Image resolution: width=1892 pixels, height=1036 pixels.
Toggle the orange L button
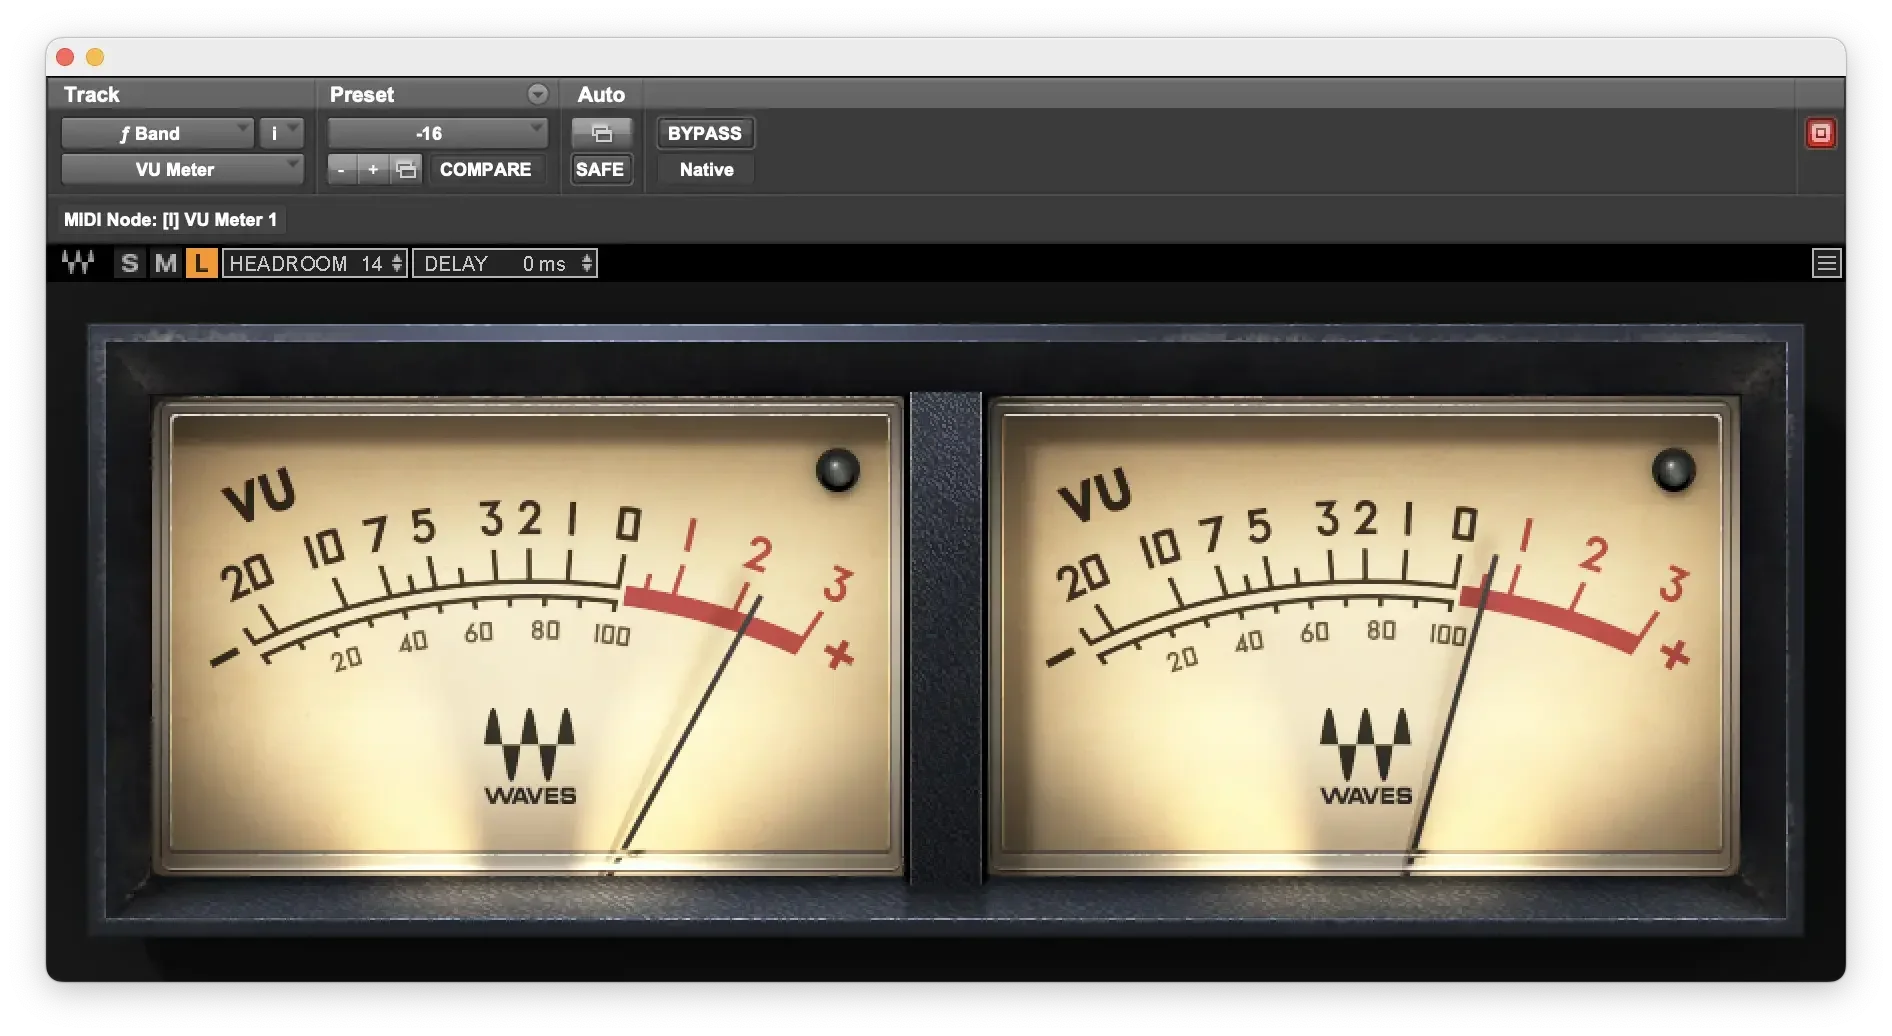(x=201, y=263)
